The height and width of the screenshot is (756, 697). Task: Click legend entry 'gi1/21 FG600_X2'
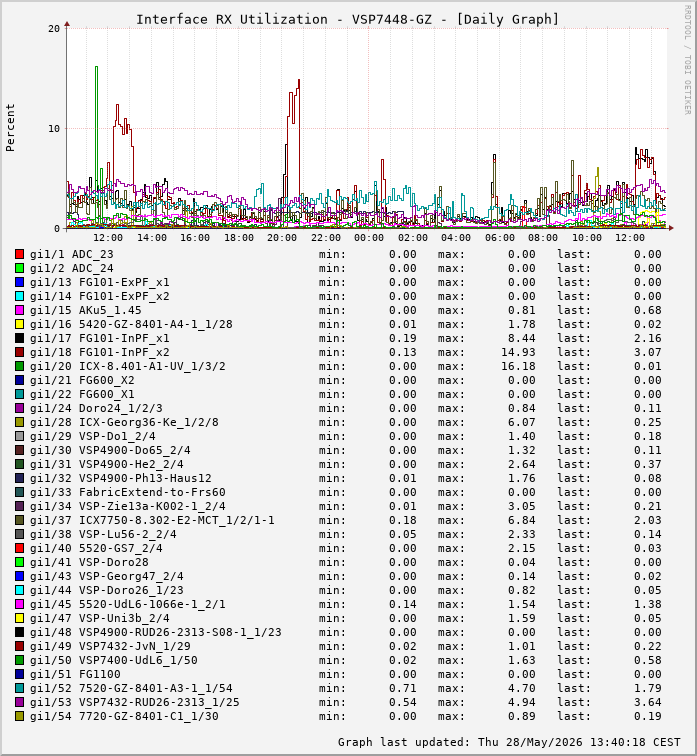pyautogui.click(x=82, y=380)
